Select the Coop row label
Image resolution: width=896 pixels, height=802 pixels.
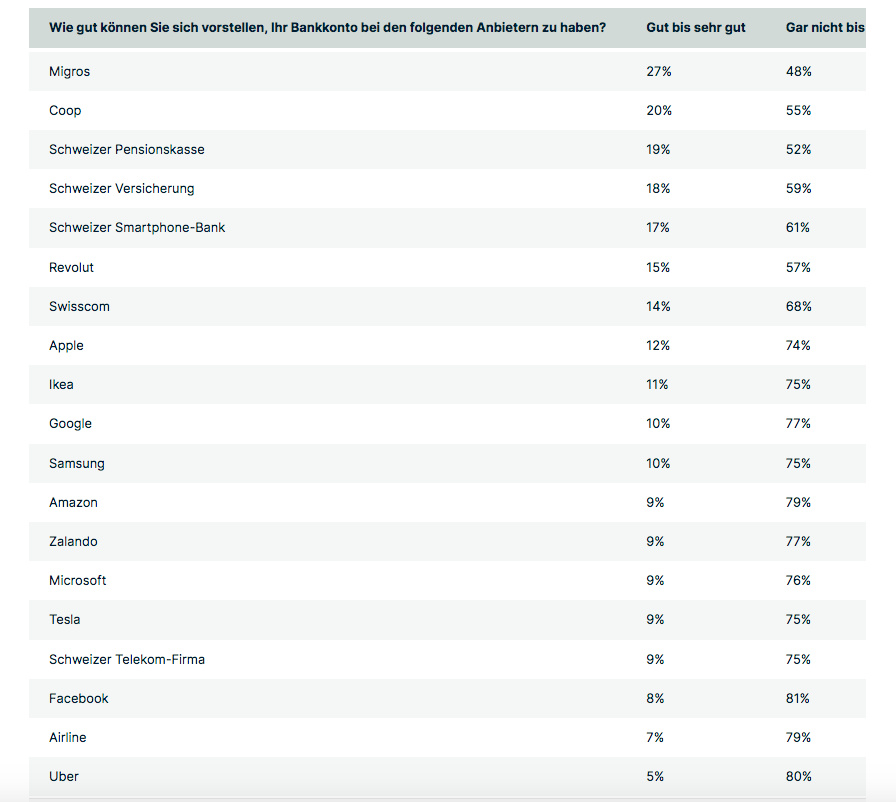point(65,111)
